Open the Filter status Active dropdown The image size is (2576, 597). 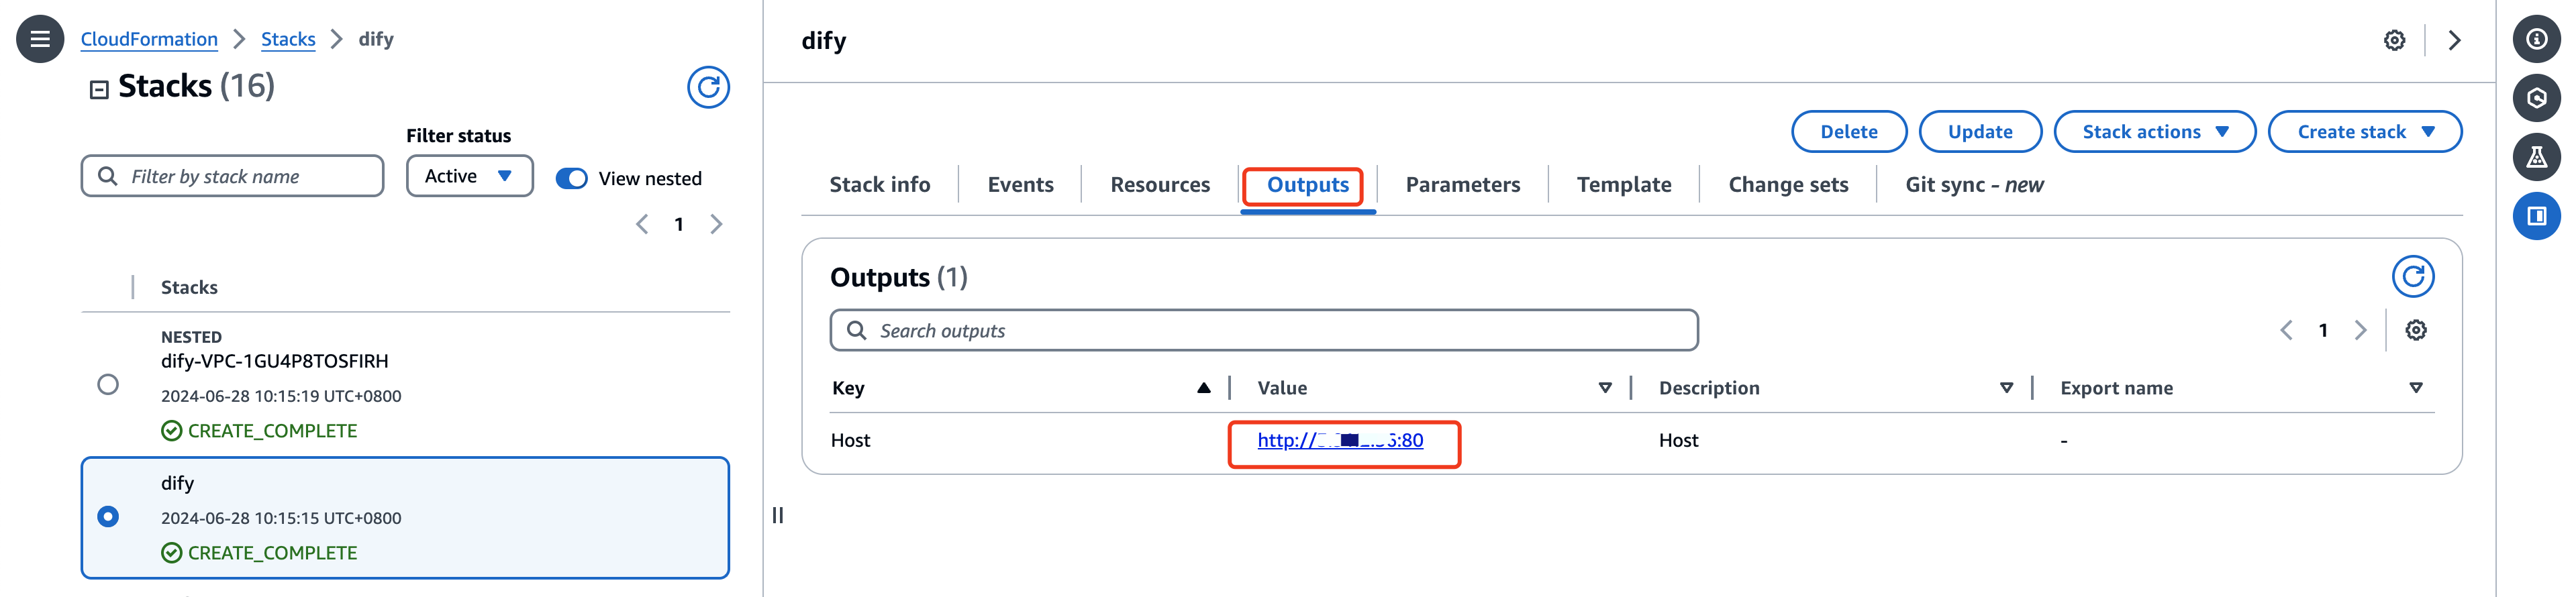(469, 176)
